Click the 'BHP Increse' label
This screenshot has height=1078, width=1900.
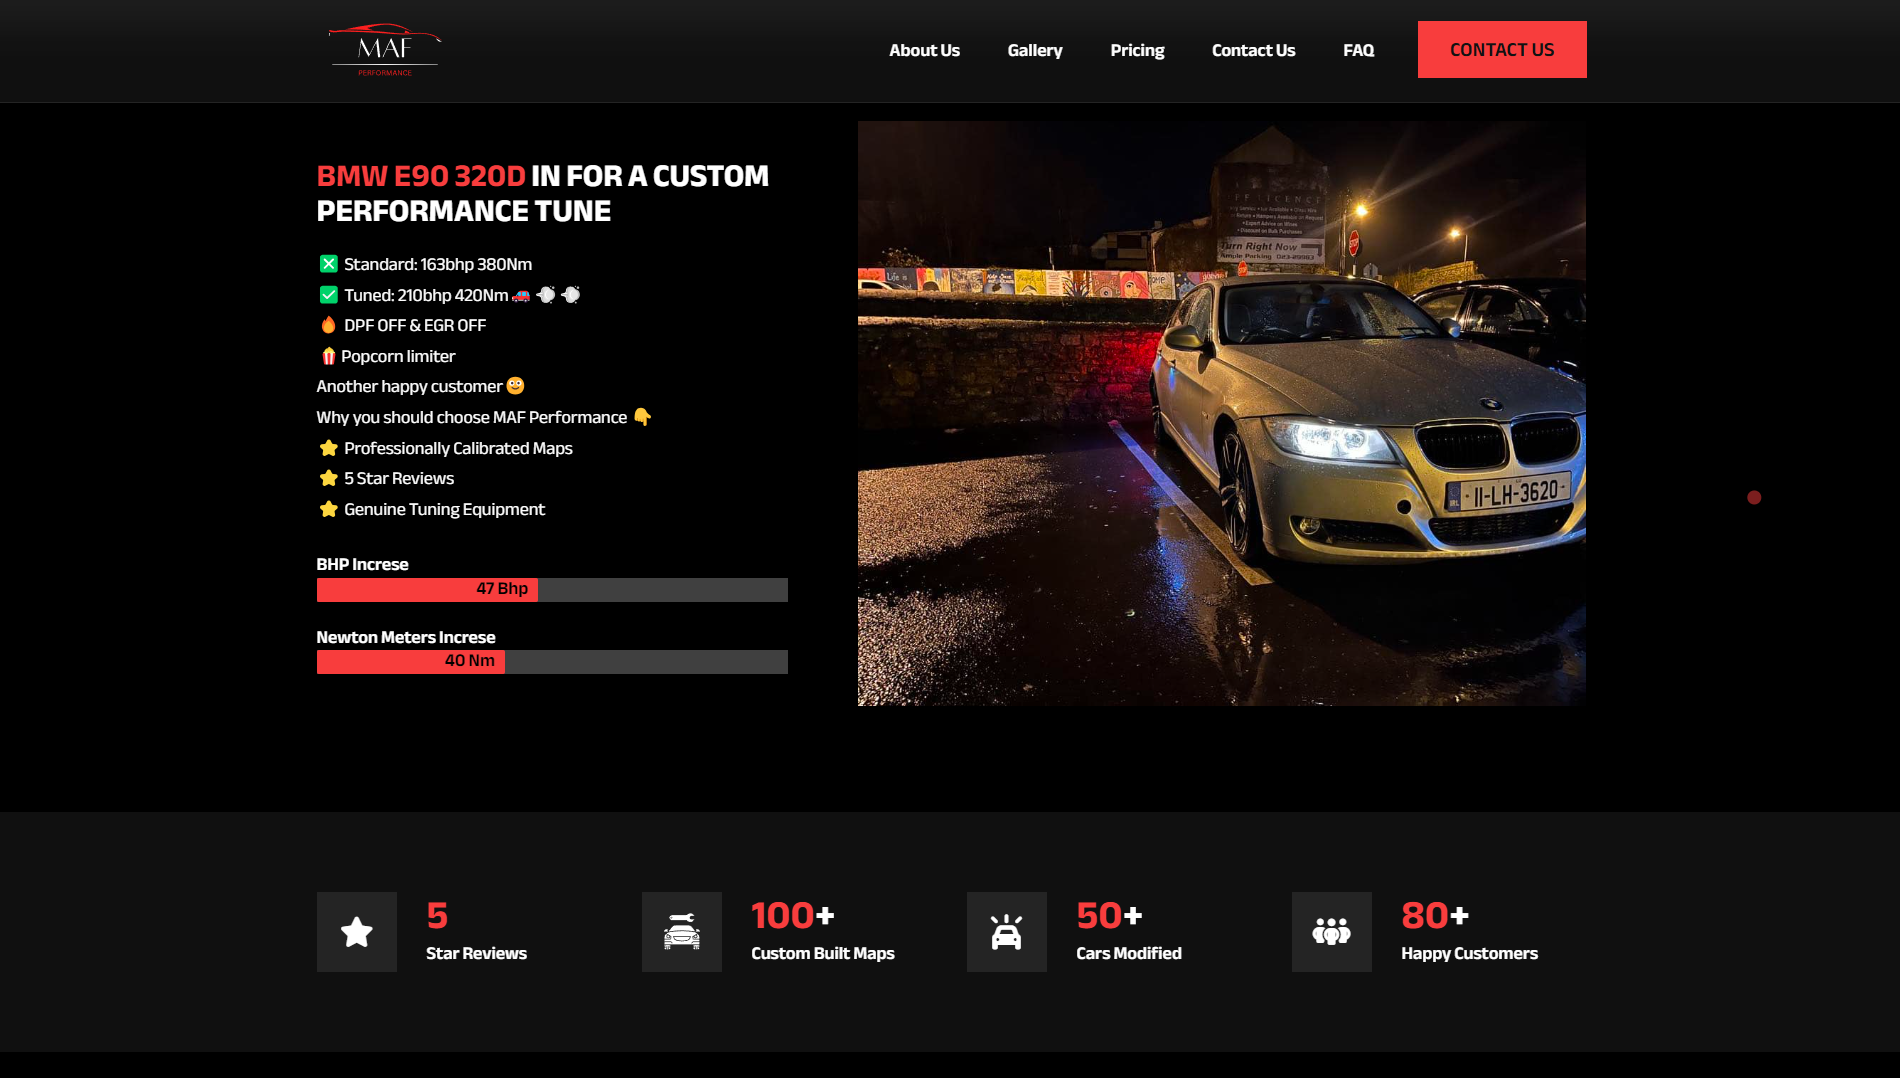[362, 564]
